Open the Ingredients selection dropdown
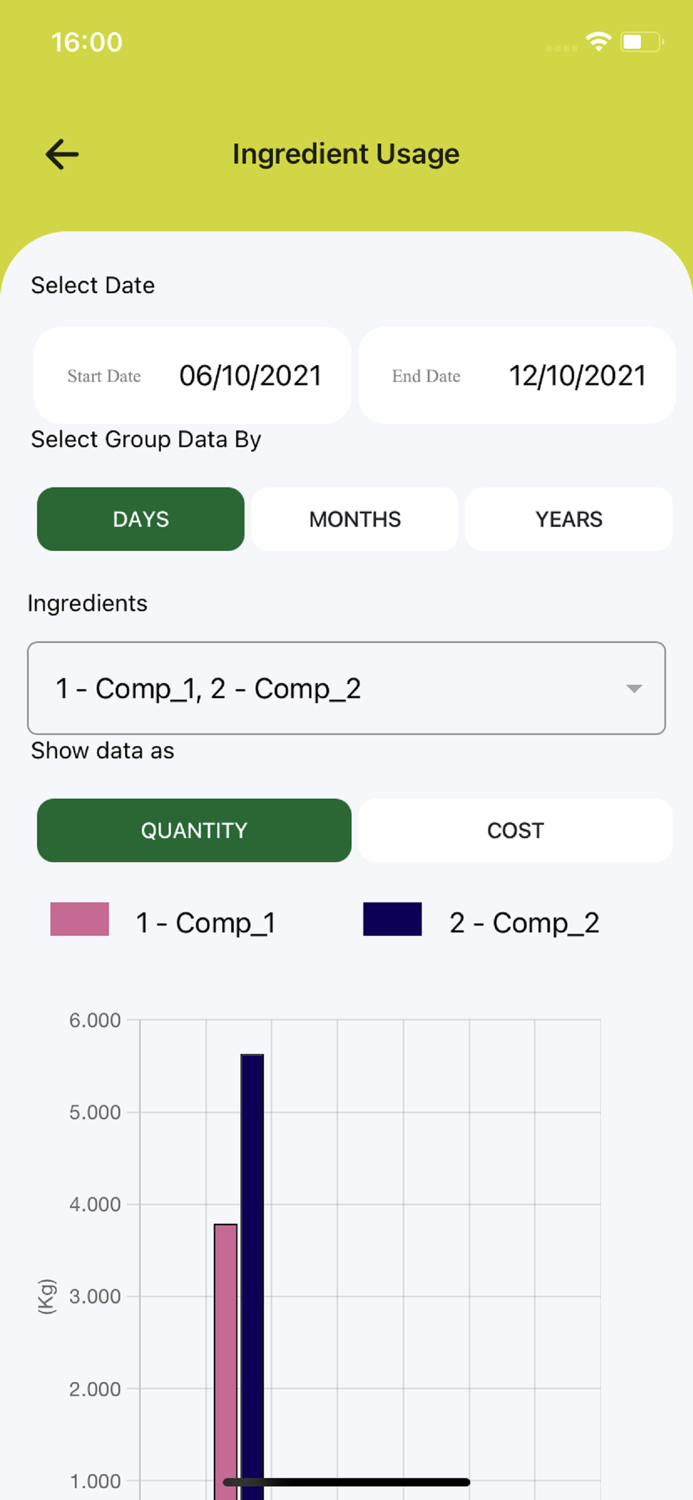 (x=346, y=688)
